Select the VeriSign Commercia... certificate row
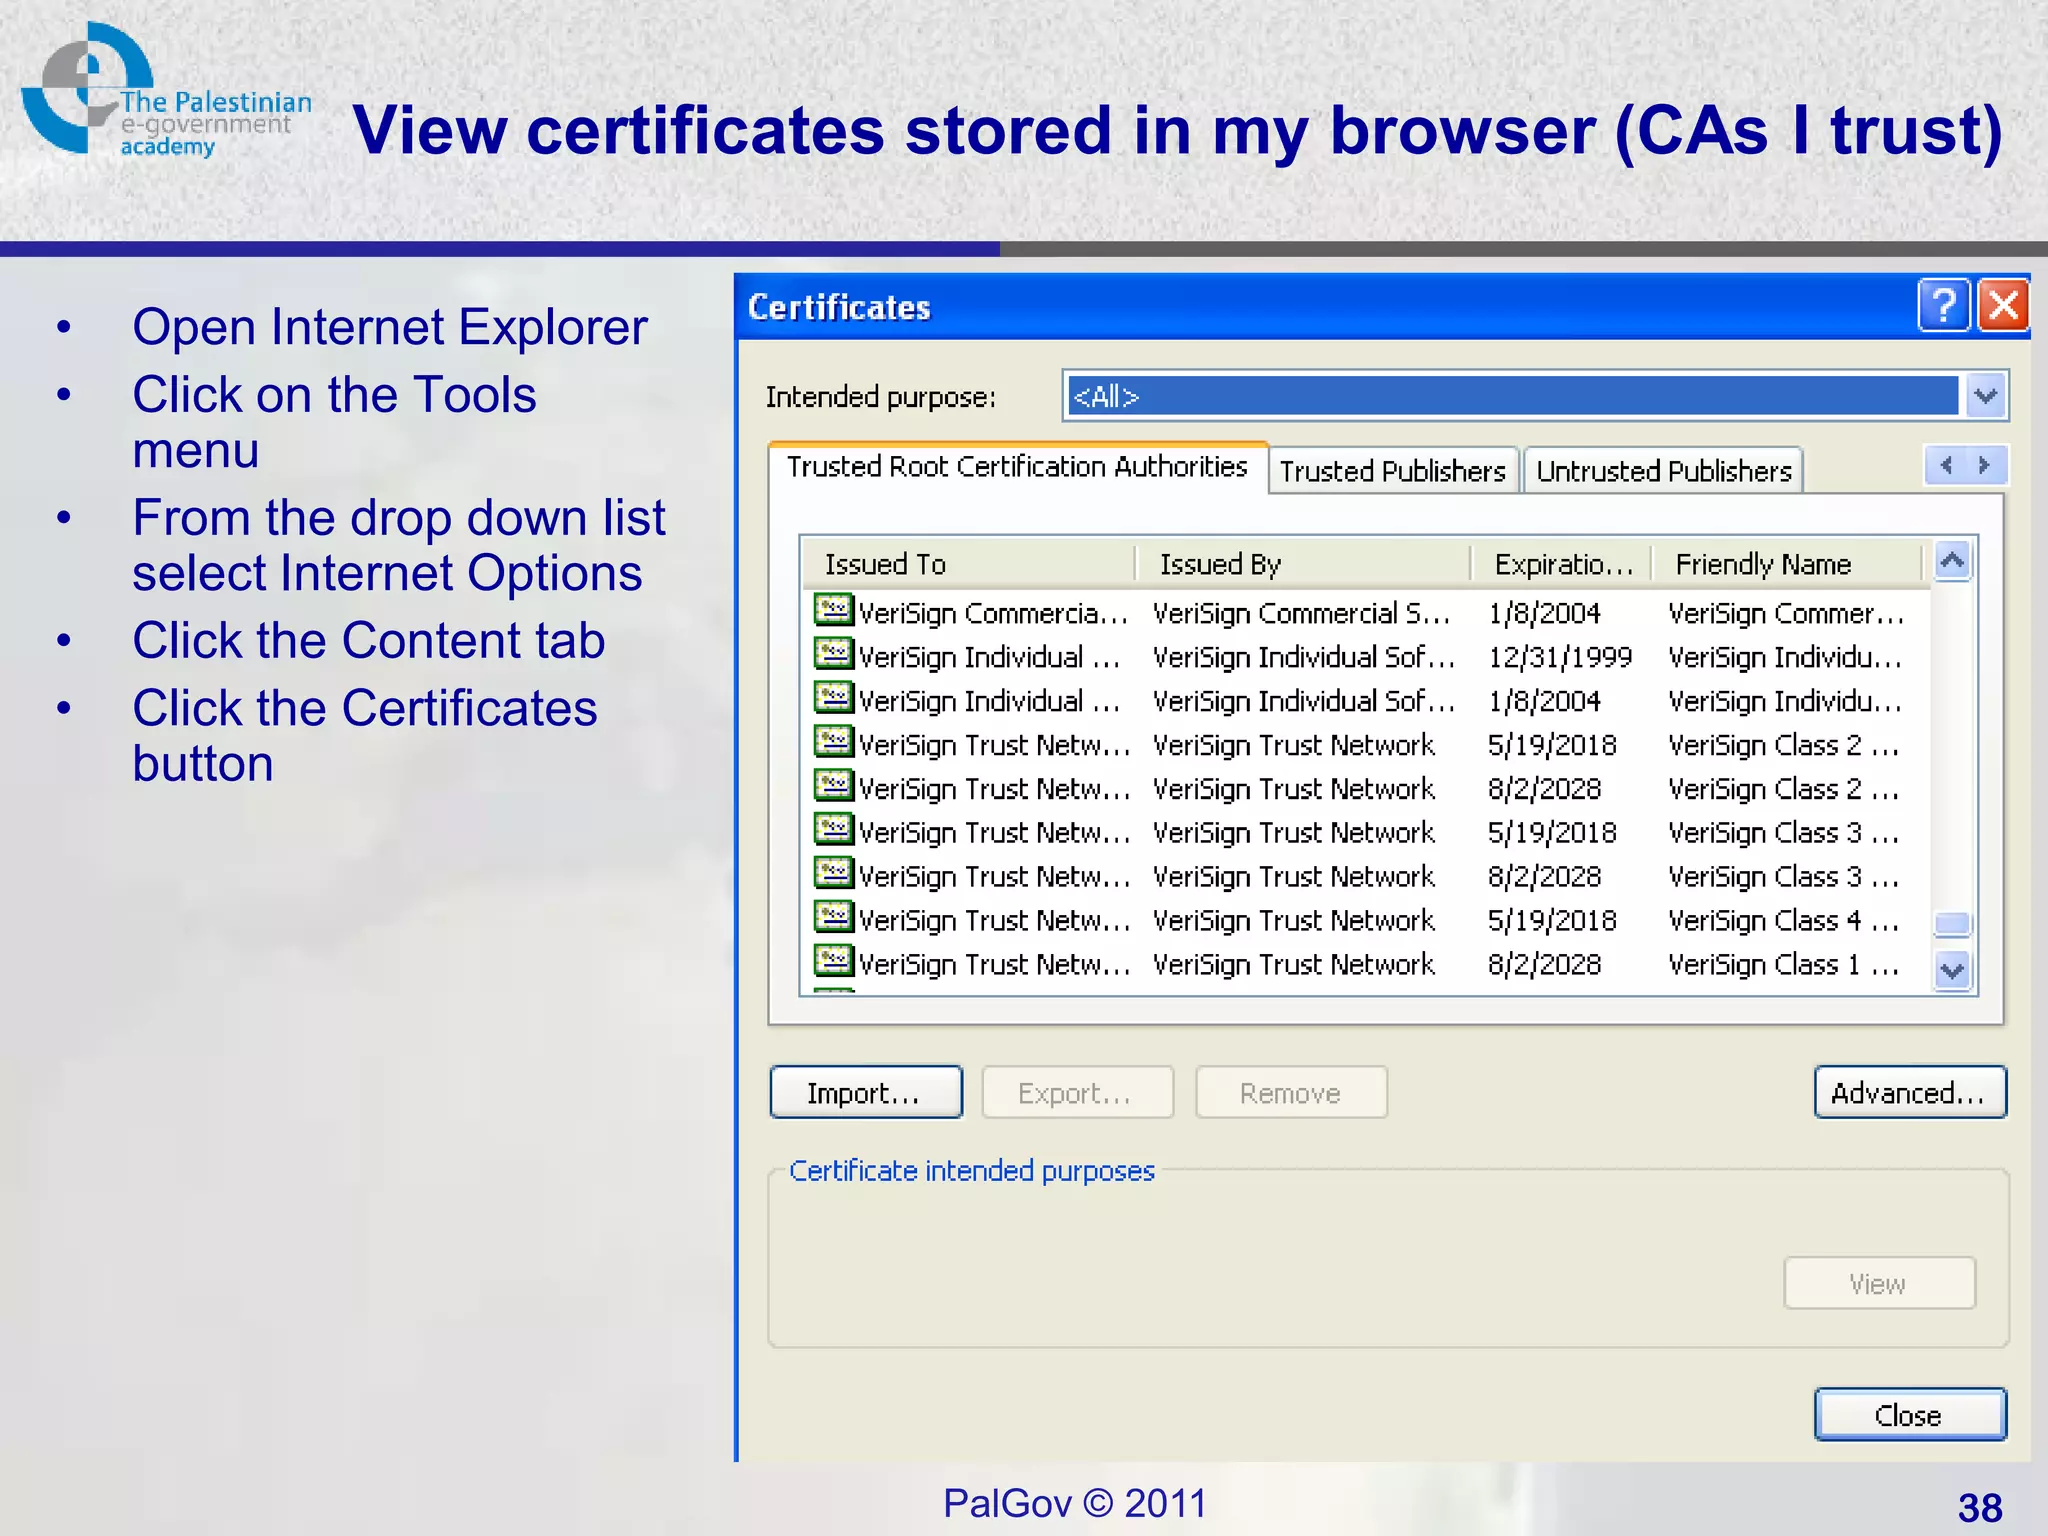 pos(1365,612)
